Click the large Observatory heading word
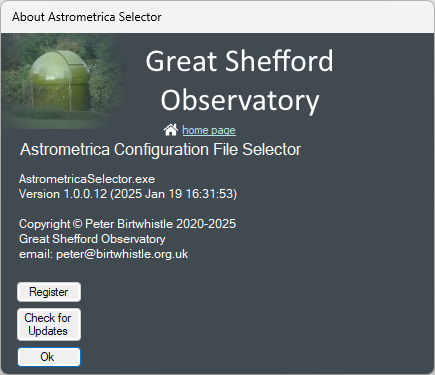This screenshot has width=435, height=375. [x=240, y=101]
